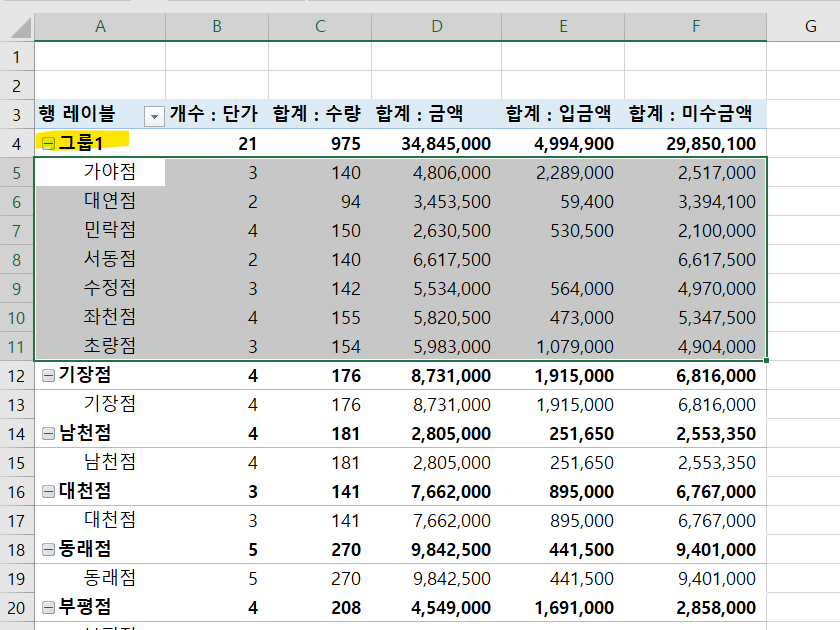The width and height of the screenshot is (840, 630).
Task: Select column F header
Action: 695,26
